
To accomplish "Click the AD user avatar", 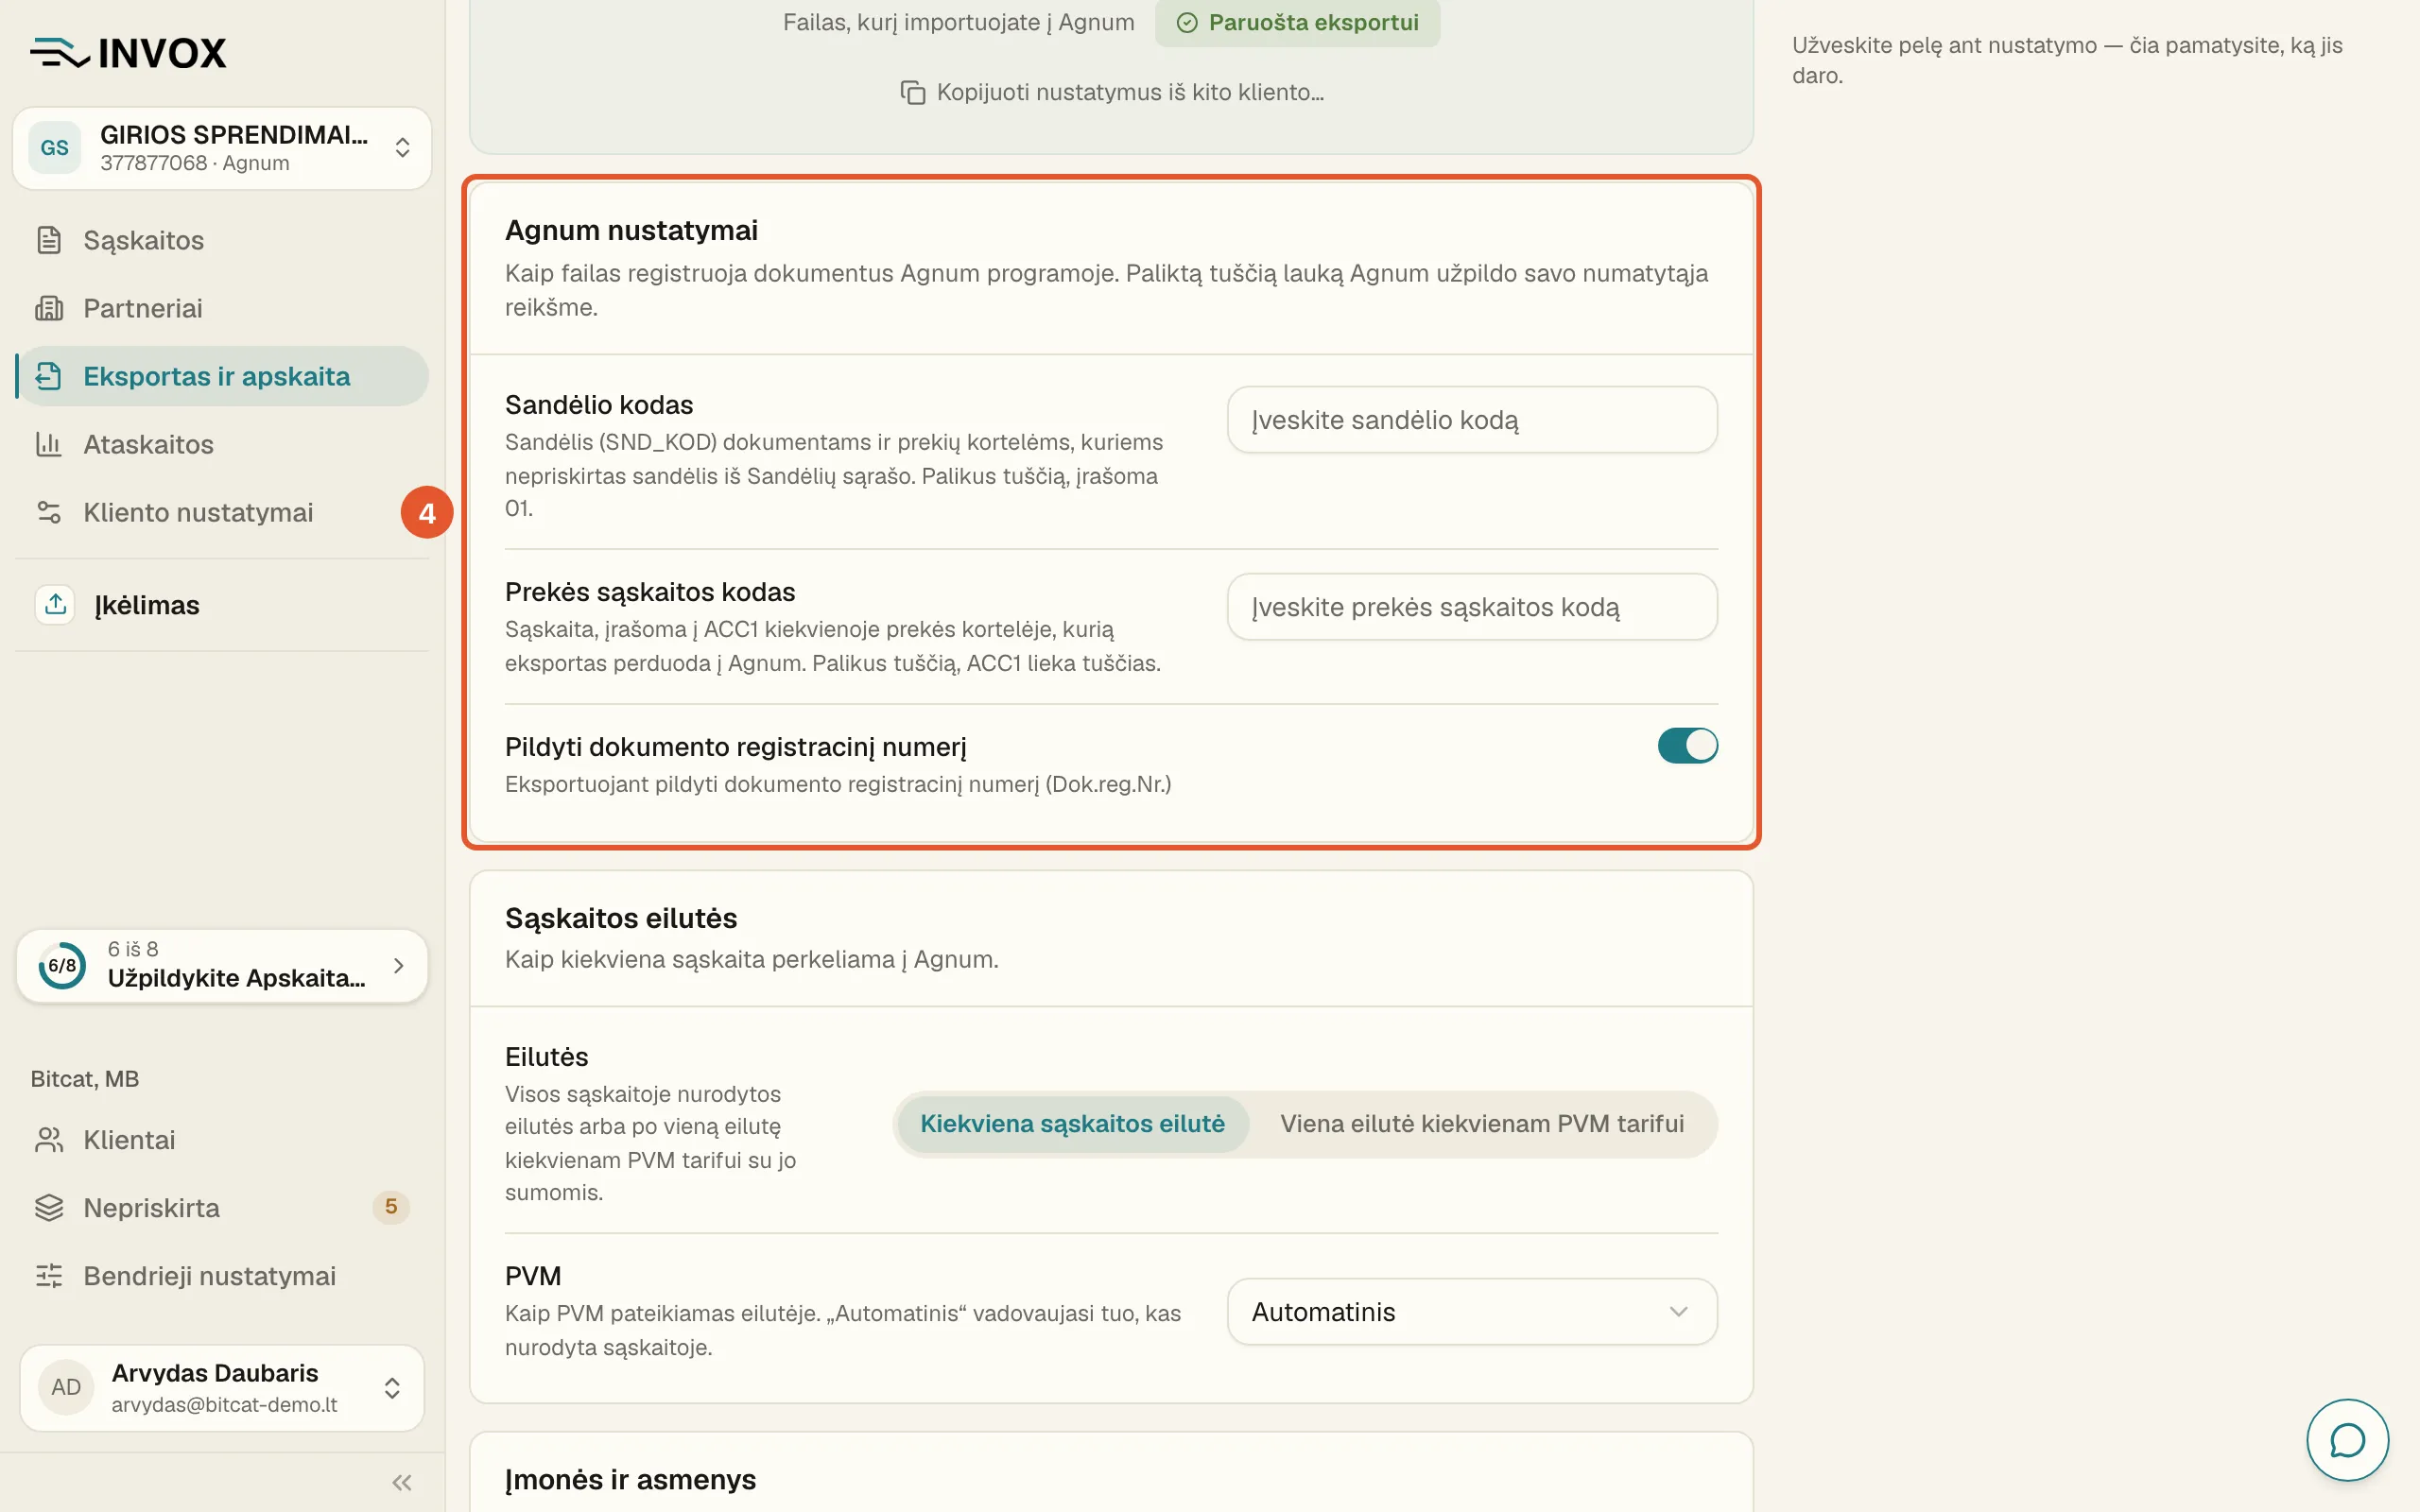I will (x=66, y=1387).
